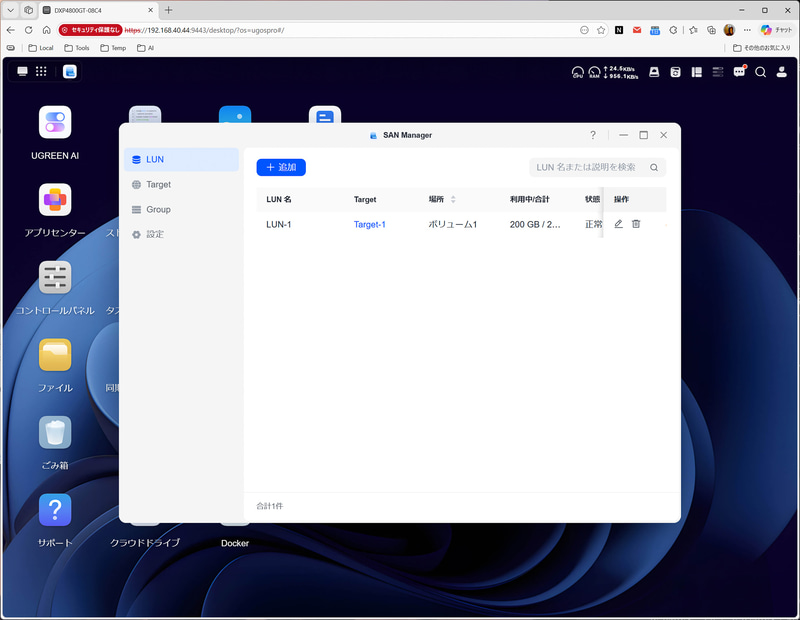
Task: Open the browser favorites list icon
Action: 693,30
